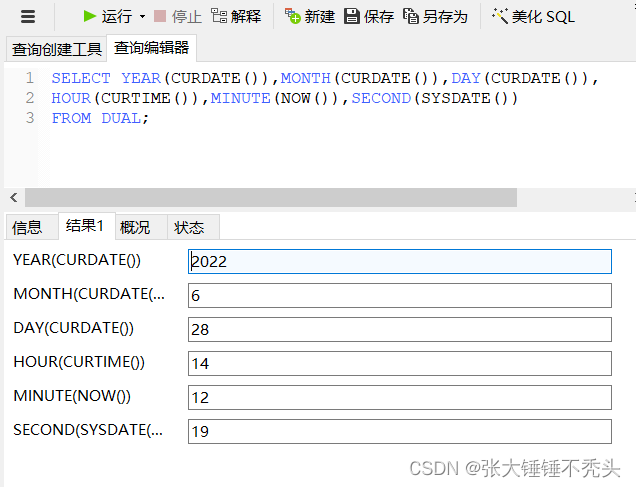This screenshot has height=487, width=636.
Task: Click the SECOND(SYSDATE()) field showing 19
Action: coord(400,431)
